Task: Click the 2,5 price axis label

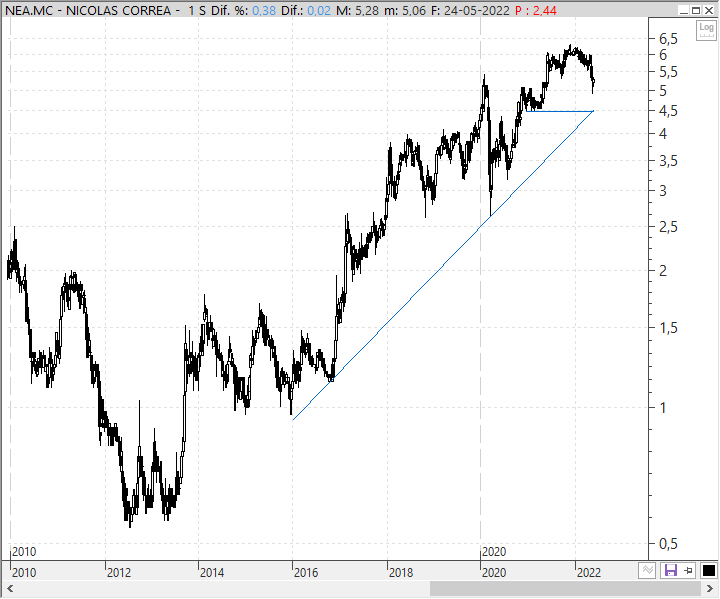Action: [x=668, y=226]
